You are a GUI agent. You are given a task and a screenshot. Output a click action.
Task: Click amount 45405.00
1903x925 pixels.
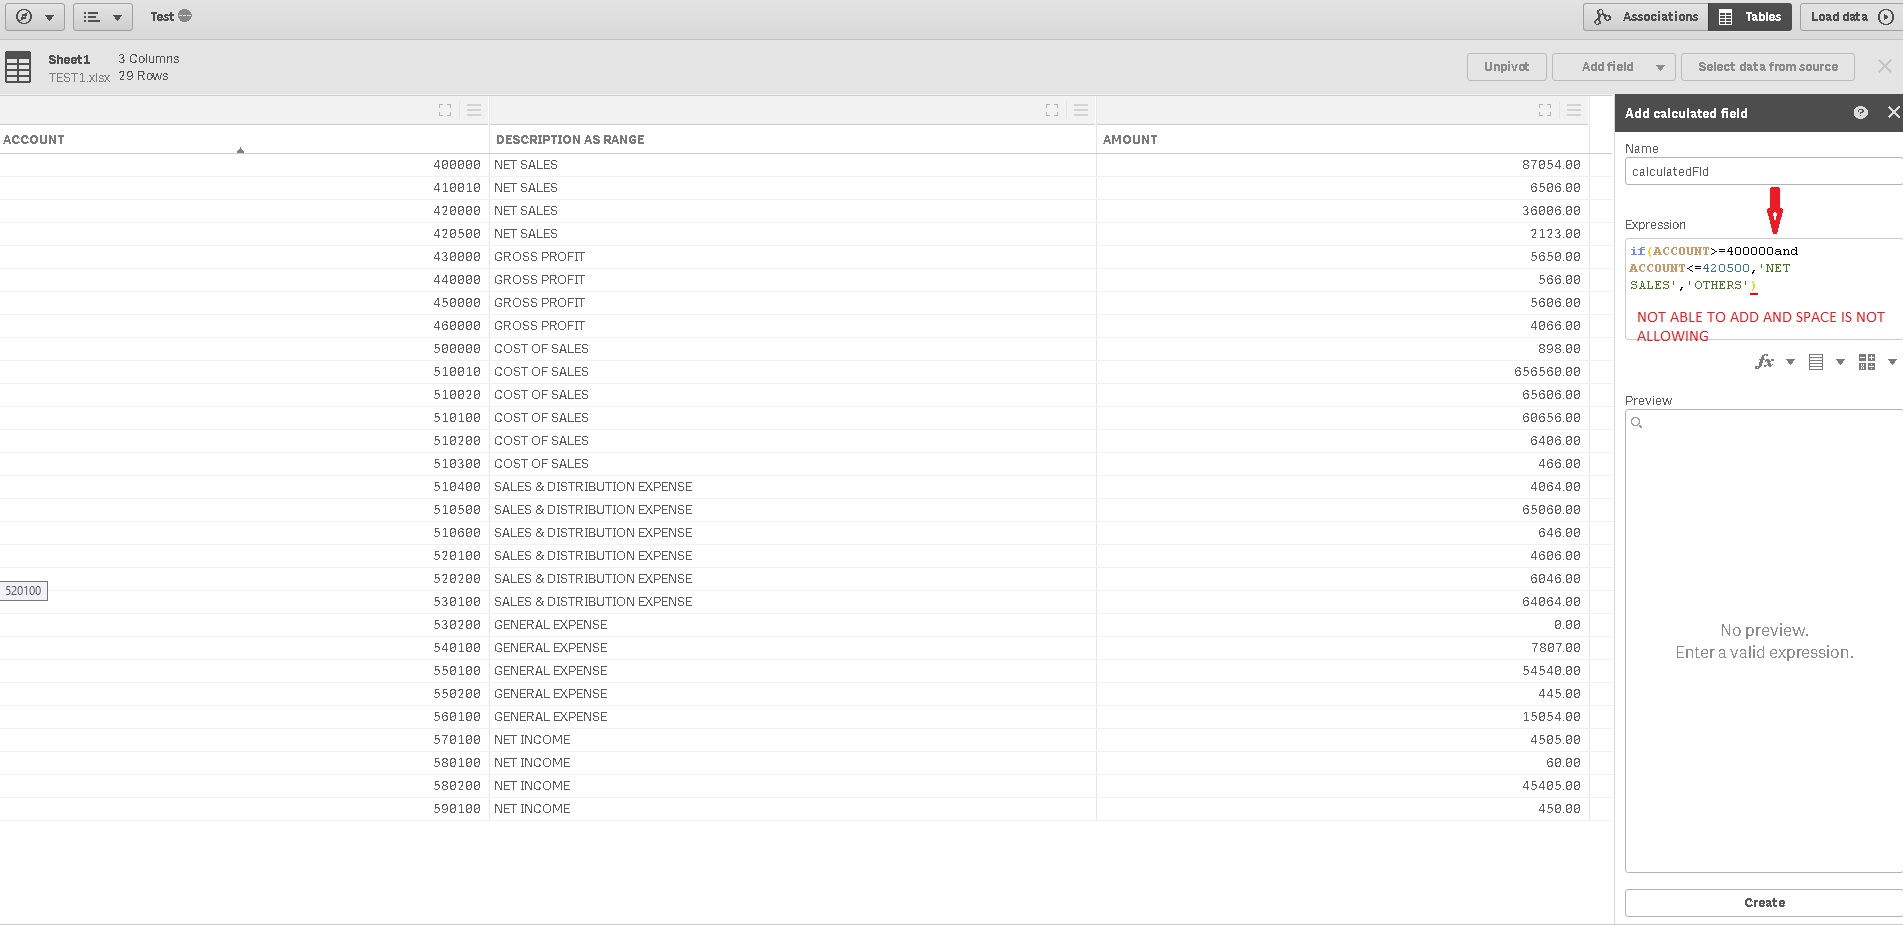[x=1551, y=786]
